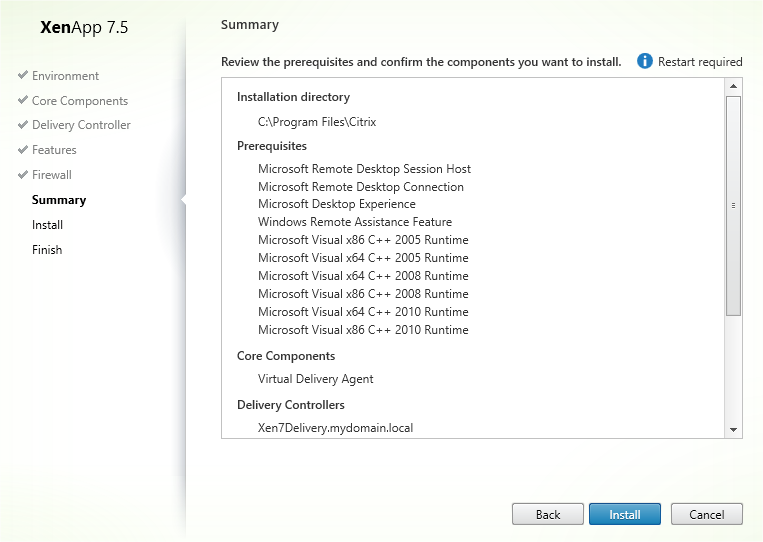Click the 'Restart required' label
The image size is (763, 542).
coord(700,62)
